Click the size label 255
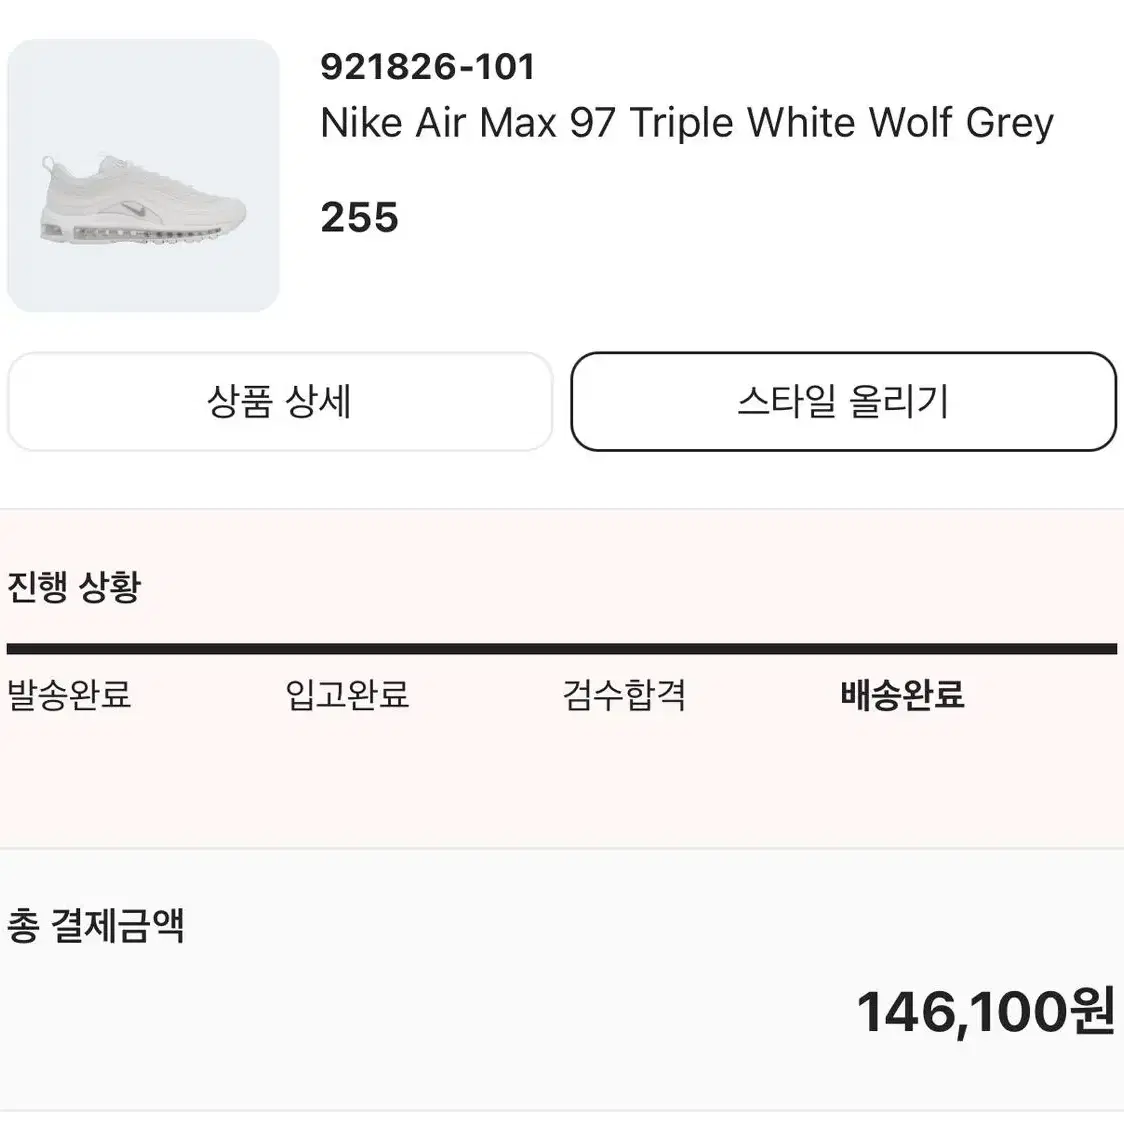The width and height of the screenshot is (1124, 1124). 359,217
